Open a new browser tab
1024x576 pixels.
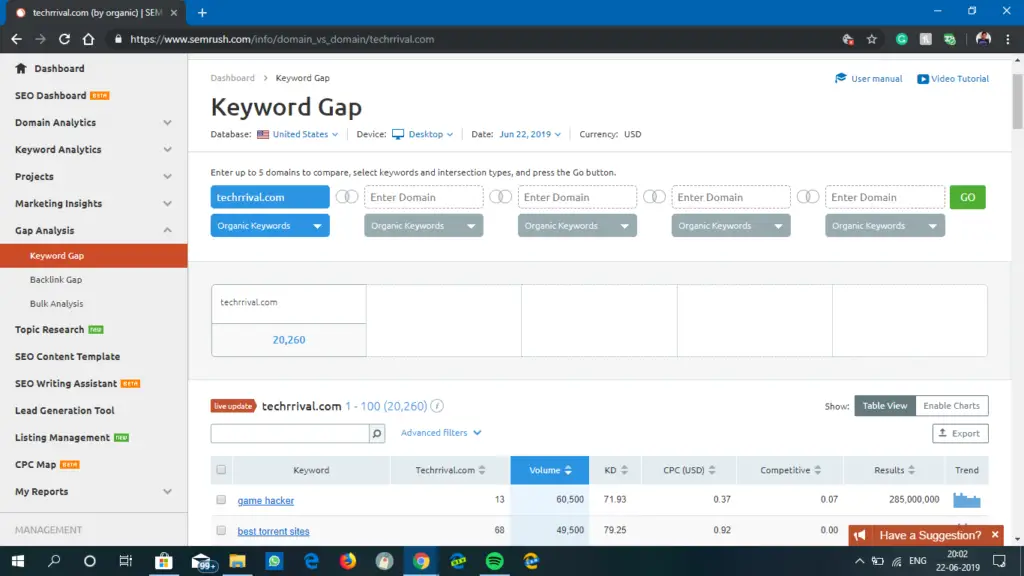tap(202, 12)
